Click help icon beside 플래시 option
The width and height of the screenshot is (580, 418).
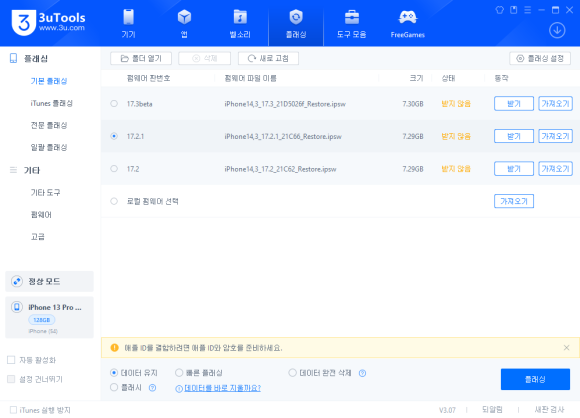(152, 388)
